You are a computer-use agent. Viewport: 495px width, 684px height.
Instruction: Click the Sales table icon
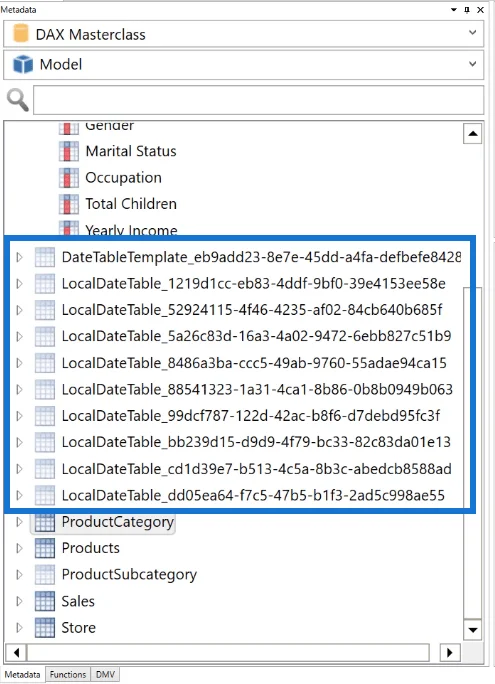[x=45, y=601]
